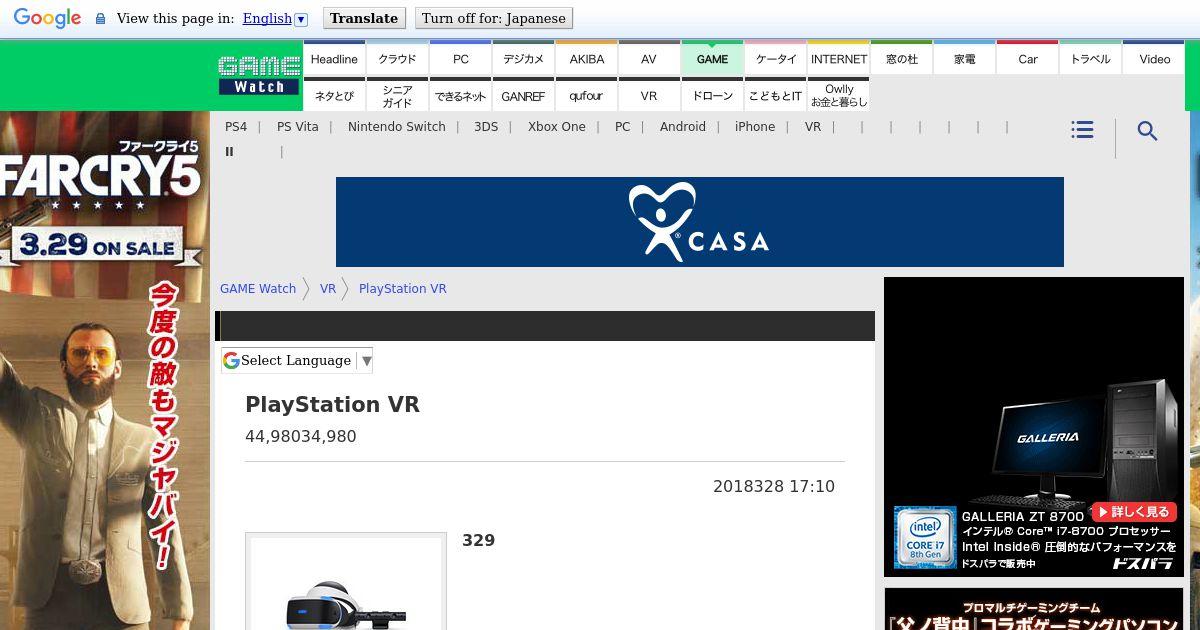Open the Headline tab
The height and width of the screenshot is (630, 1200).
click(x=334, y=59)
